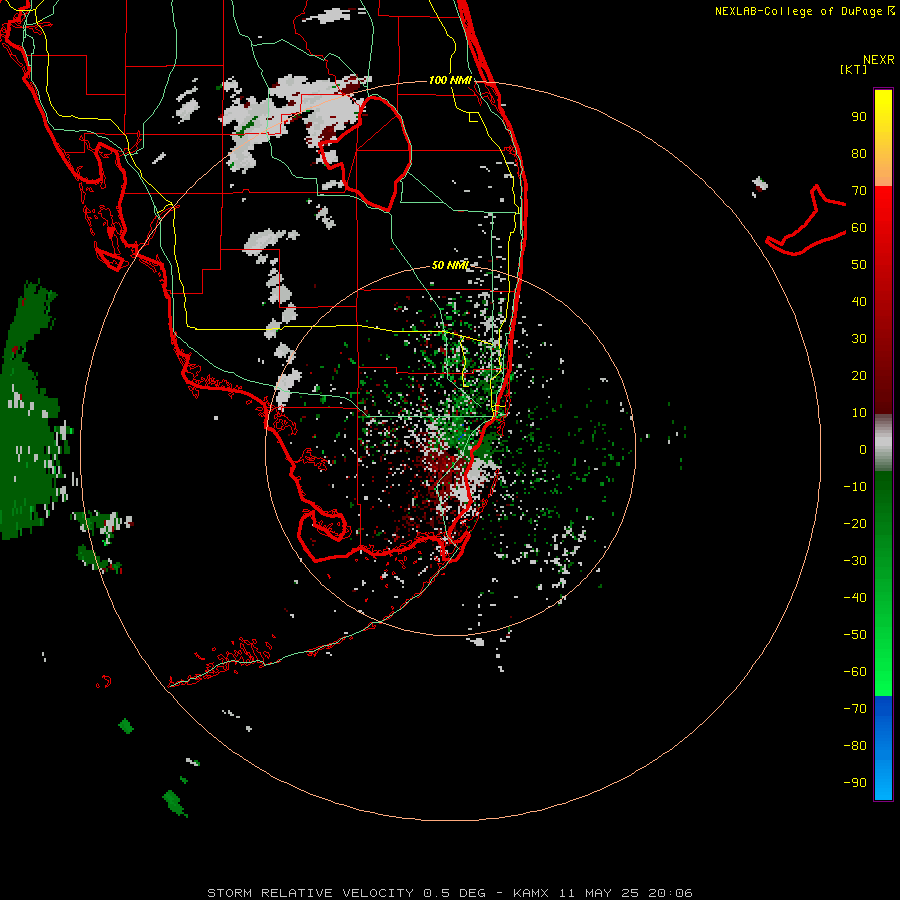Click the -90 value on the velocity scale
900x900 pixels.
tap(855, 782)
